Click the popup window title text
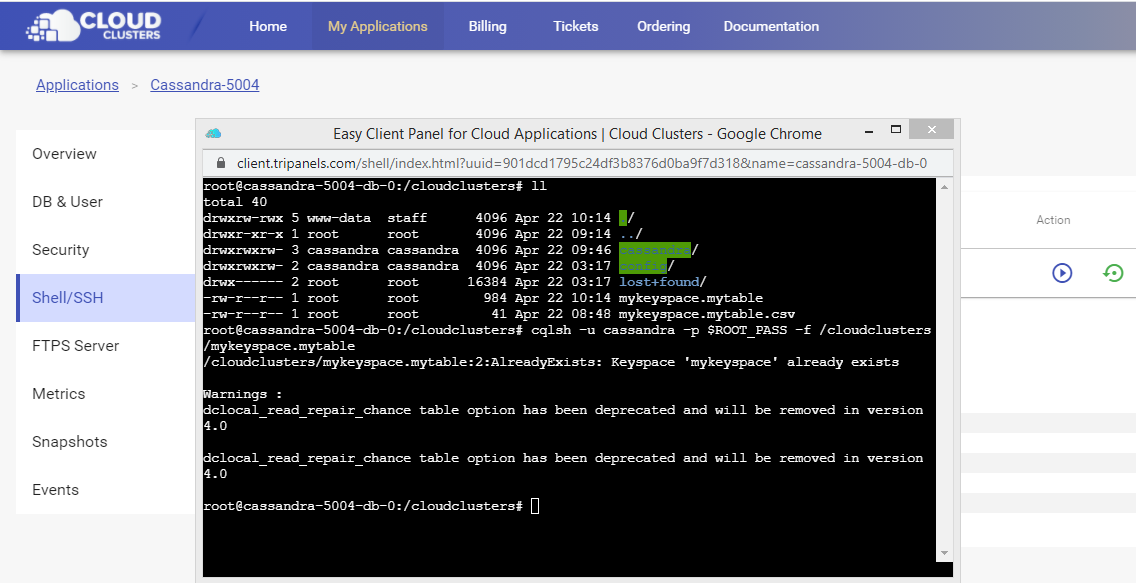The width and height of the screenshot is (1136, 583). point(577,133)
